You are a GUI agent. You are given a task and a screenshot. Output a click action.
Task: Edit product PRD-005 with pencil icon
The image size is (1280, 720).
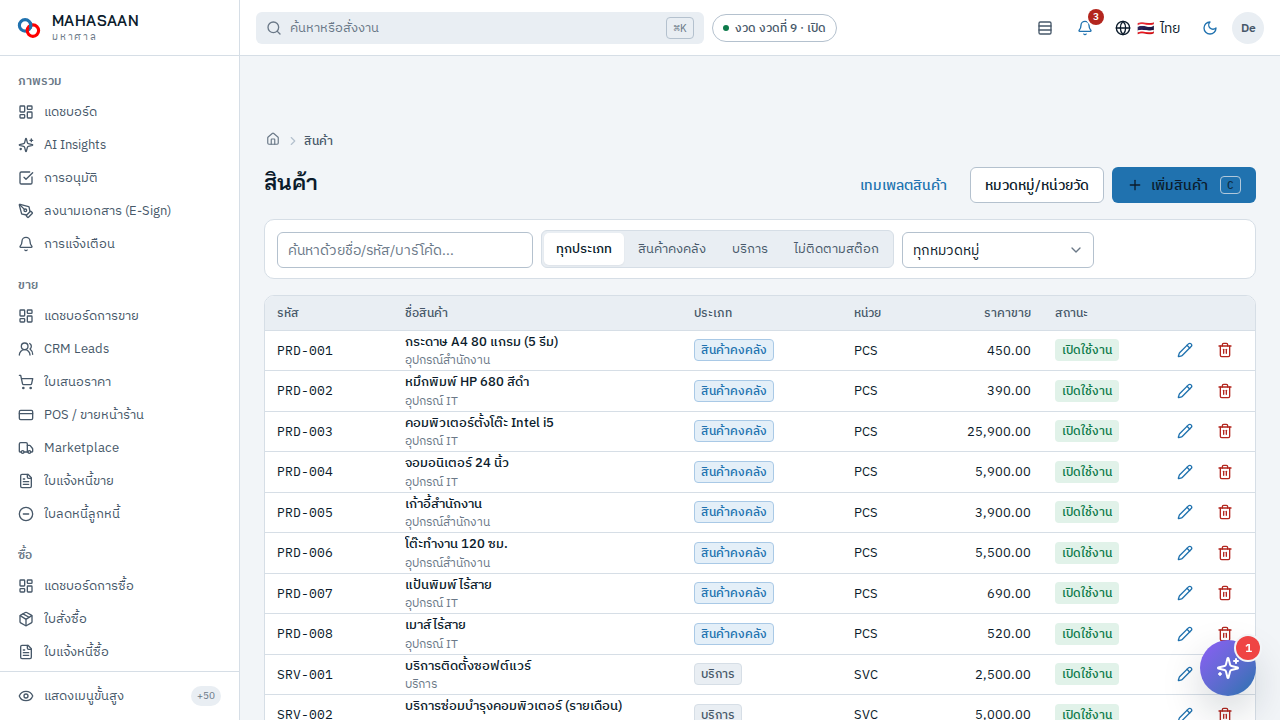click(1185, 512)
